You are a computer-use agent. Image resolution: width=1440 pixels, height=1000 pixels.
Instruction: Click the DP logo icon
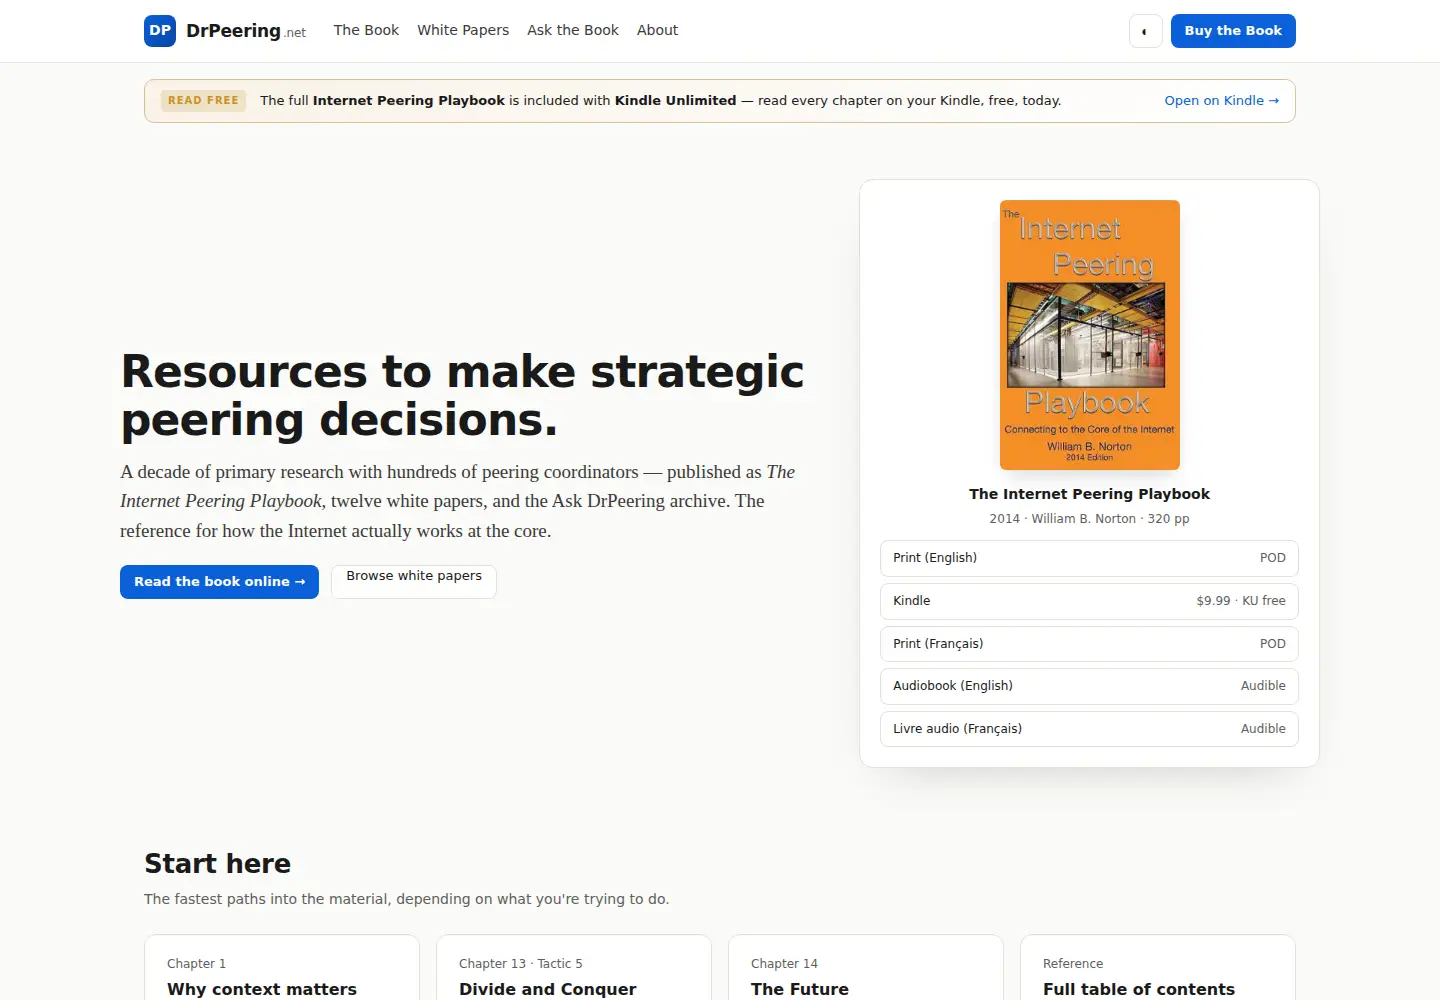coord(160,31)
